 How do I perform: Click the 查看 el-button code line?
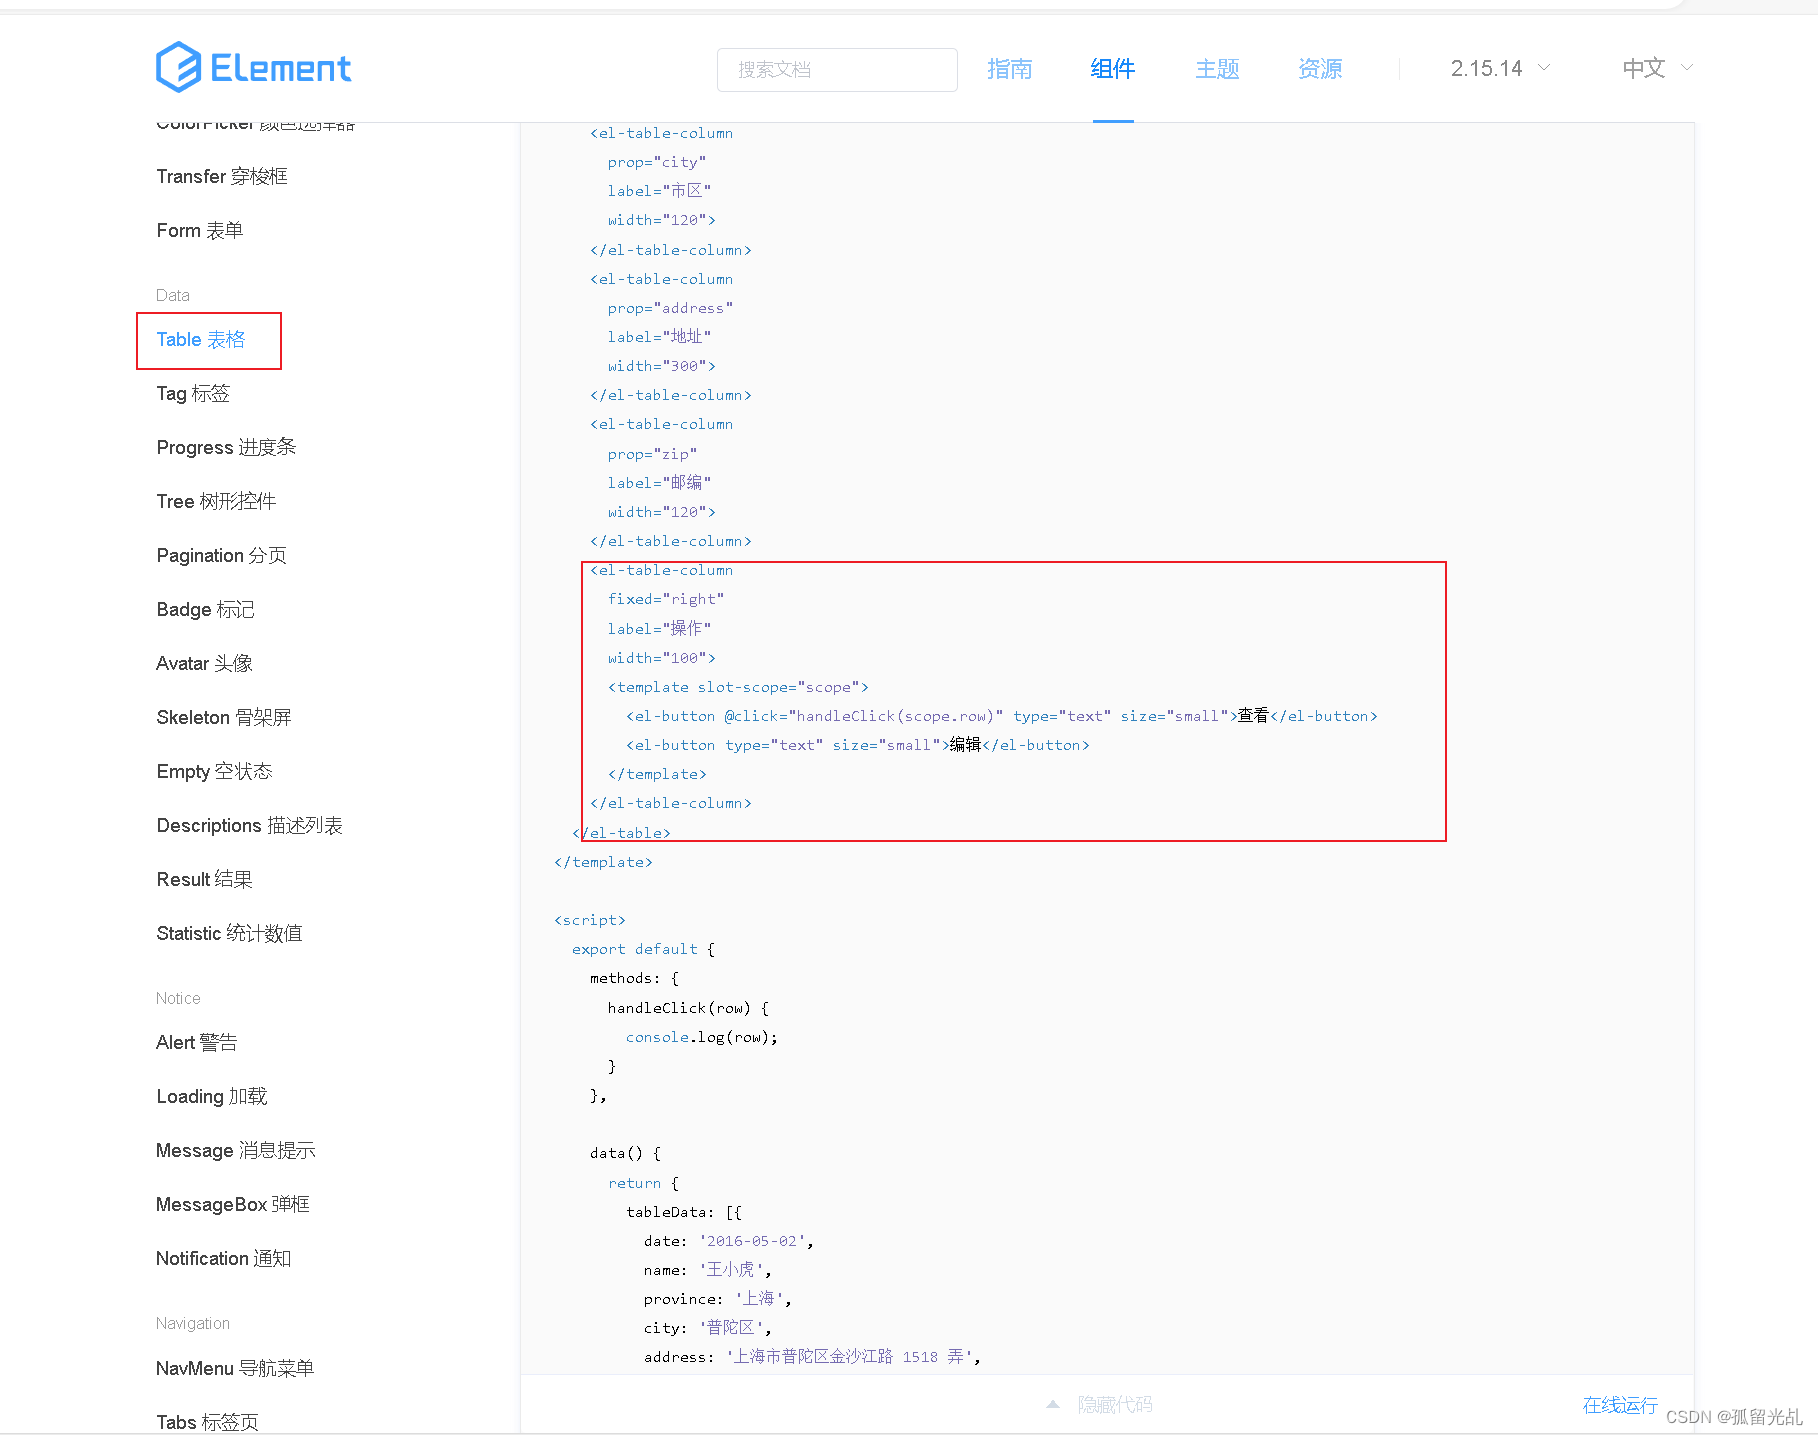click(1001, 716)
